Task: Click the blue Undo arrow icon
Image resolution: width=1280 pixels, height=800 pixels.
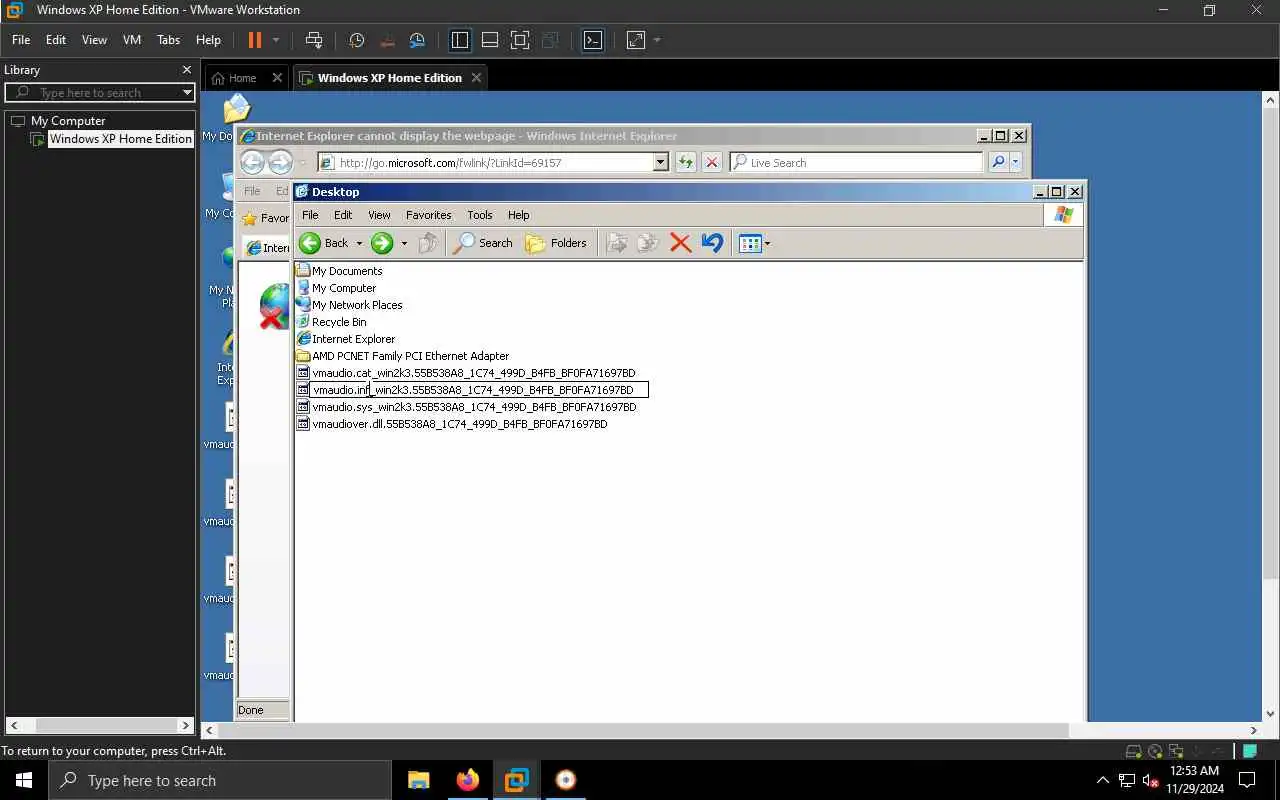Action: click(x=712, y=243)
